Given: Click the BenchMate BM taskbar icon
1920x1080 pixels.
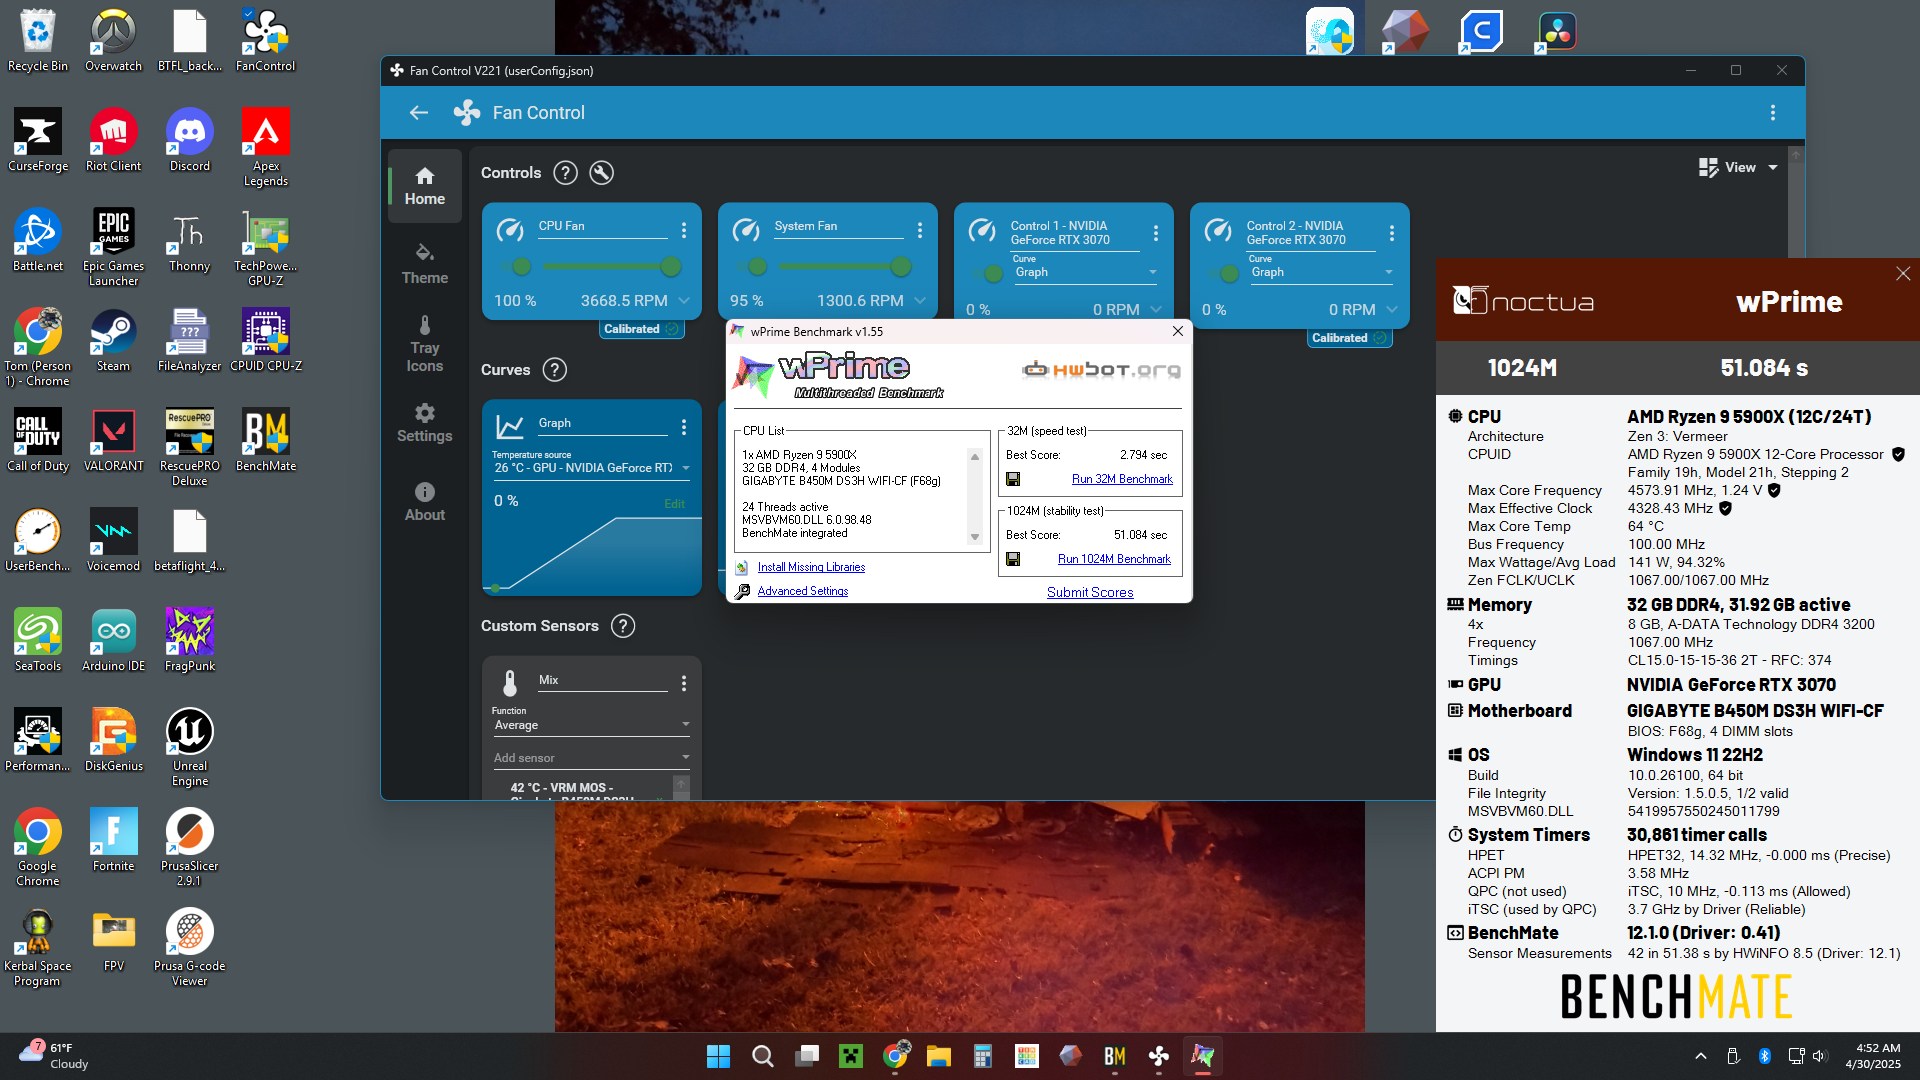Looking at the screenshot, I should [1115, 1056].
